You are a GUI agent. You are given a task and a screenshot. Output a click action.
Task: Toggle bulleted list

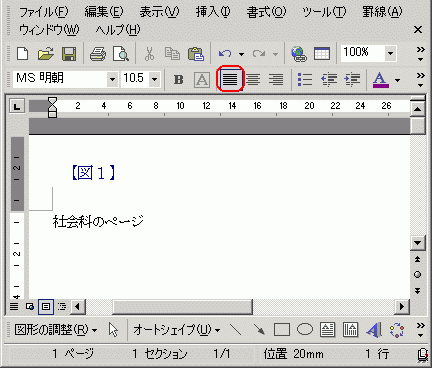pyautogui.click(x=305, y=79)
